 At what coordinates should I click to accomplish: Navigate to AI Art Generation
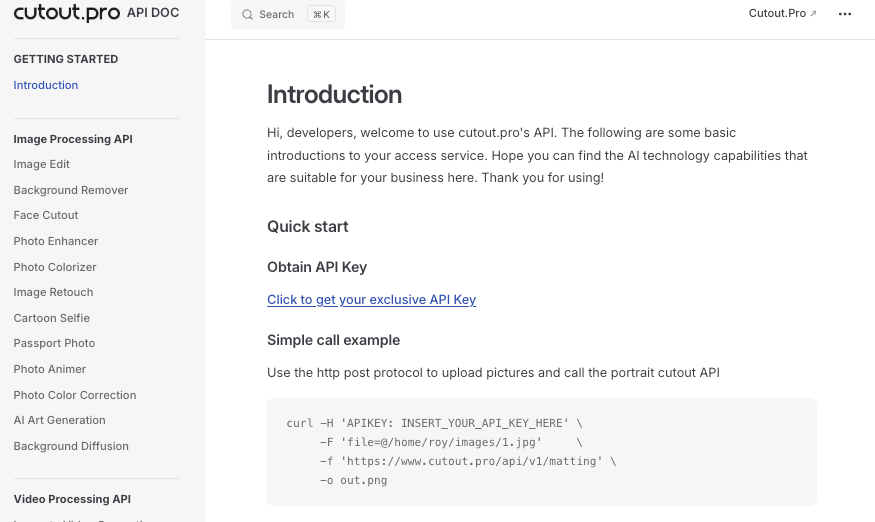60,420
